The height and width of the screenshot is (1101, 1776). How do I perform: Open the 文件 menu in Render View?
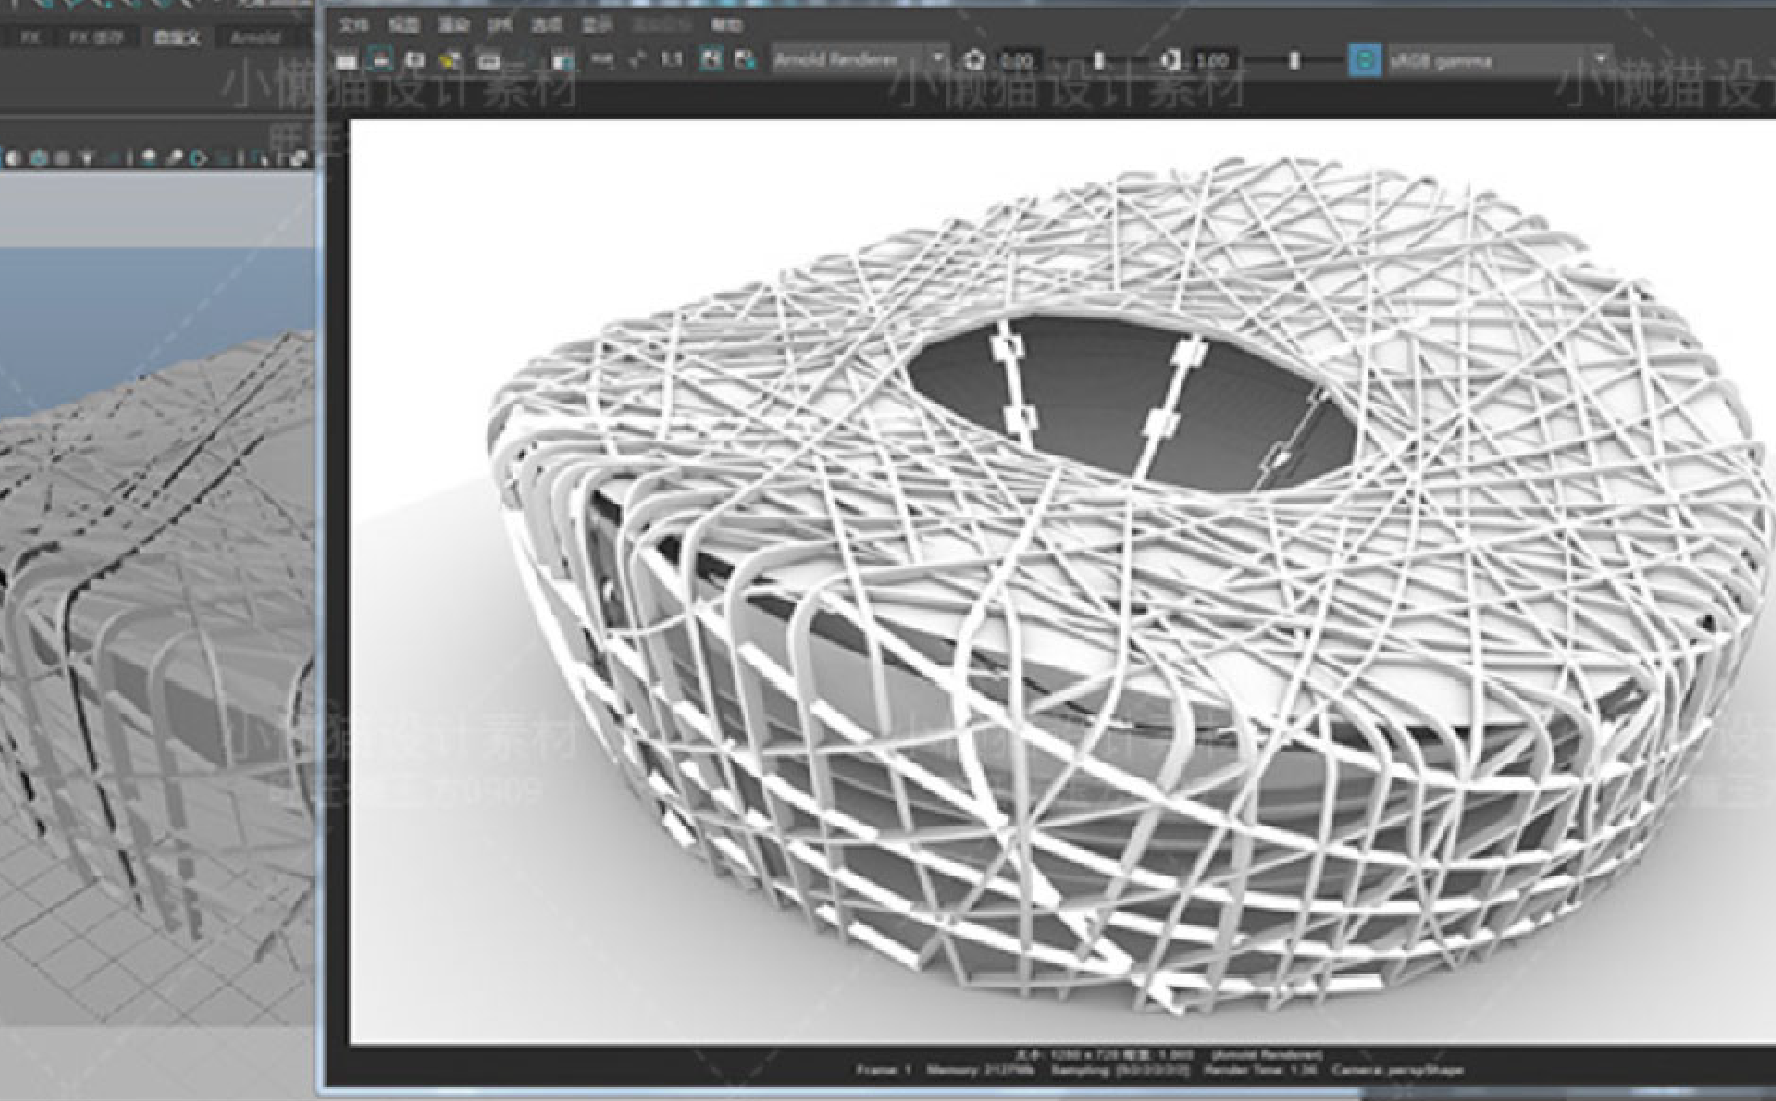[x=353, y=25]
